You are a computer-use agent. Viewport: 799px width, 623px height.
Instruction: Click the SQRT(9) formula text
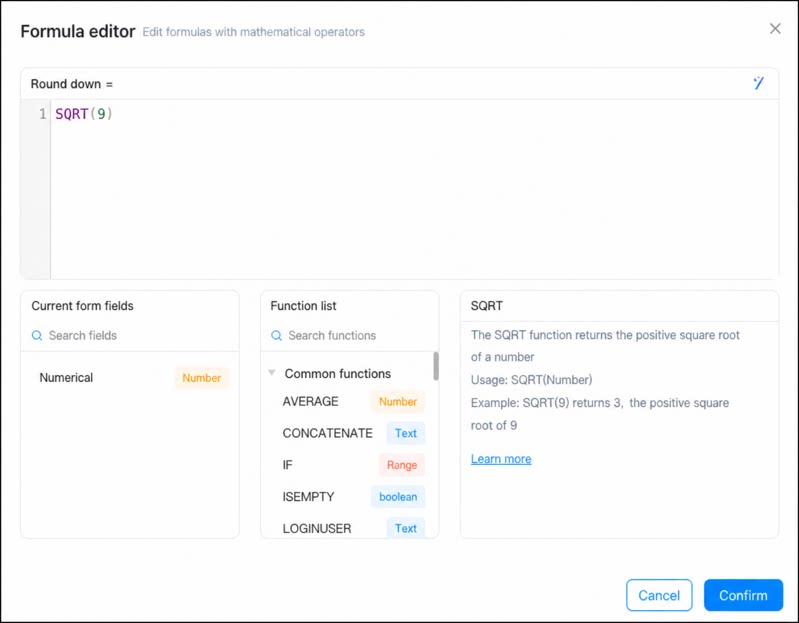pyautogui.click(x=84, y=114)
